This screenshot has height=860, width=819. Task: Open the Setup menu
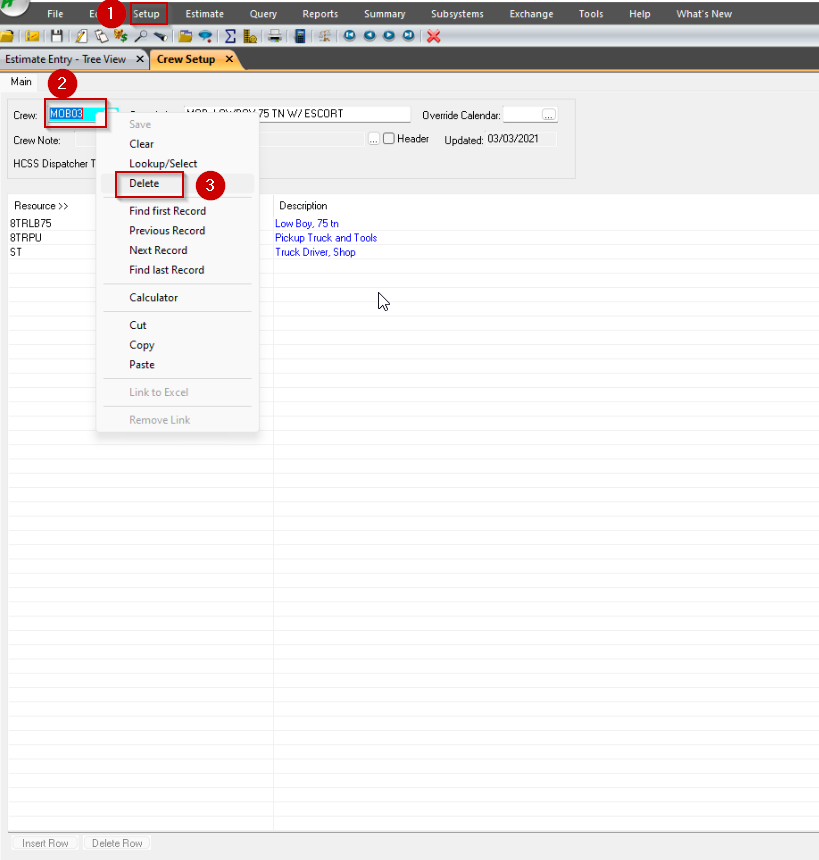[146, 14]
